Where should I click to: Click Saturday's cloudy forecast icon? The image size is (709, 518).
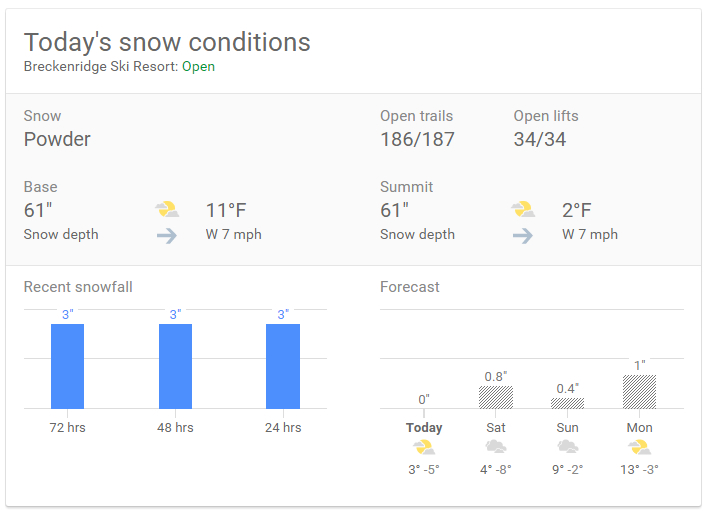click(496, 447)
